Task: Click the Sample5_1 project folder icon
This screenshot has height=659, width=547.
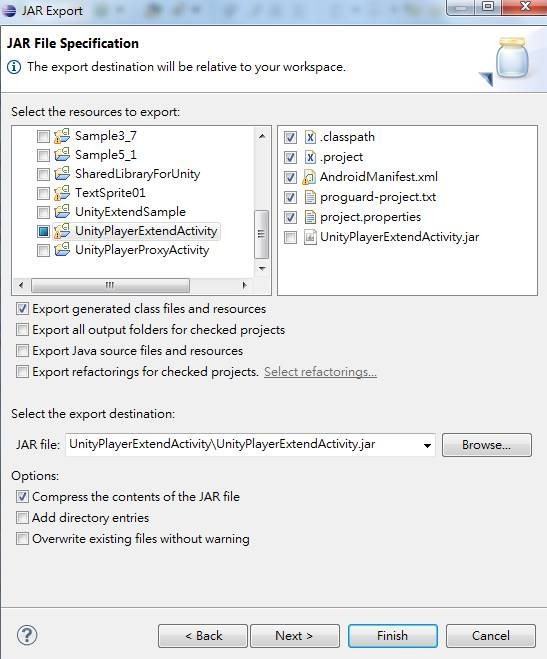Action: click(62, 155)
